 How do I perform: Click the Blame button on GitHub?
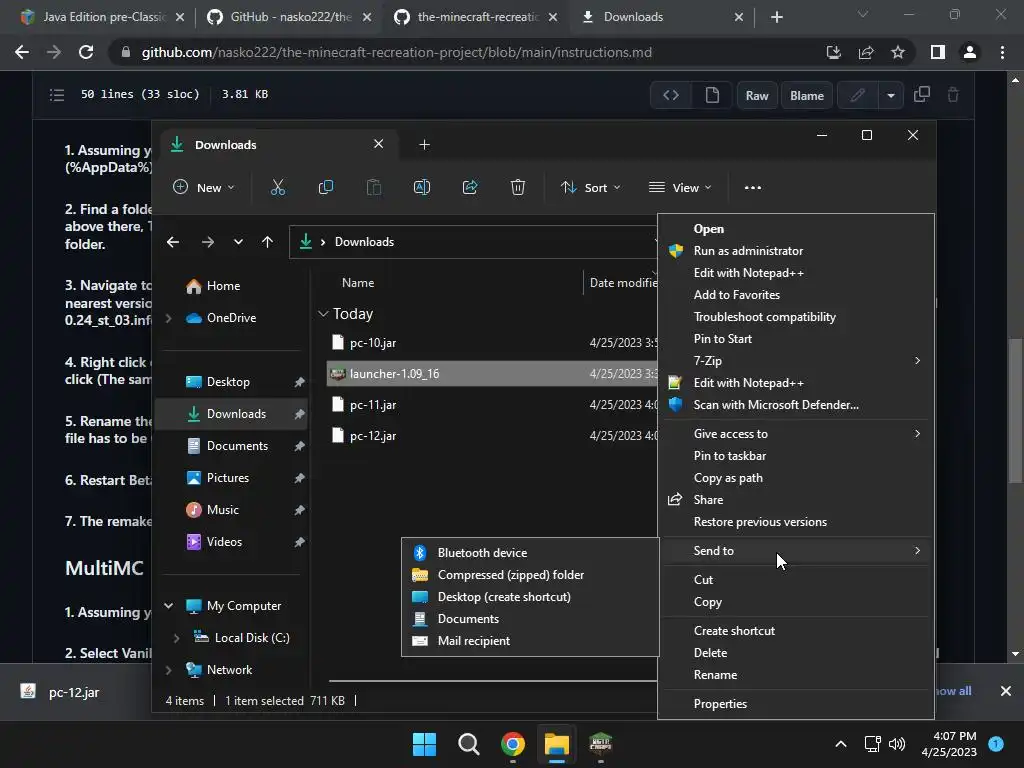(x=807, y=95)
